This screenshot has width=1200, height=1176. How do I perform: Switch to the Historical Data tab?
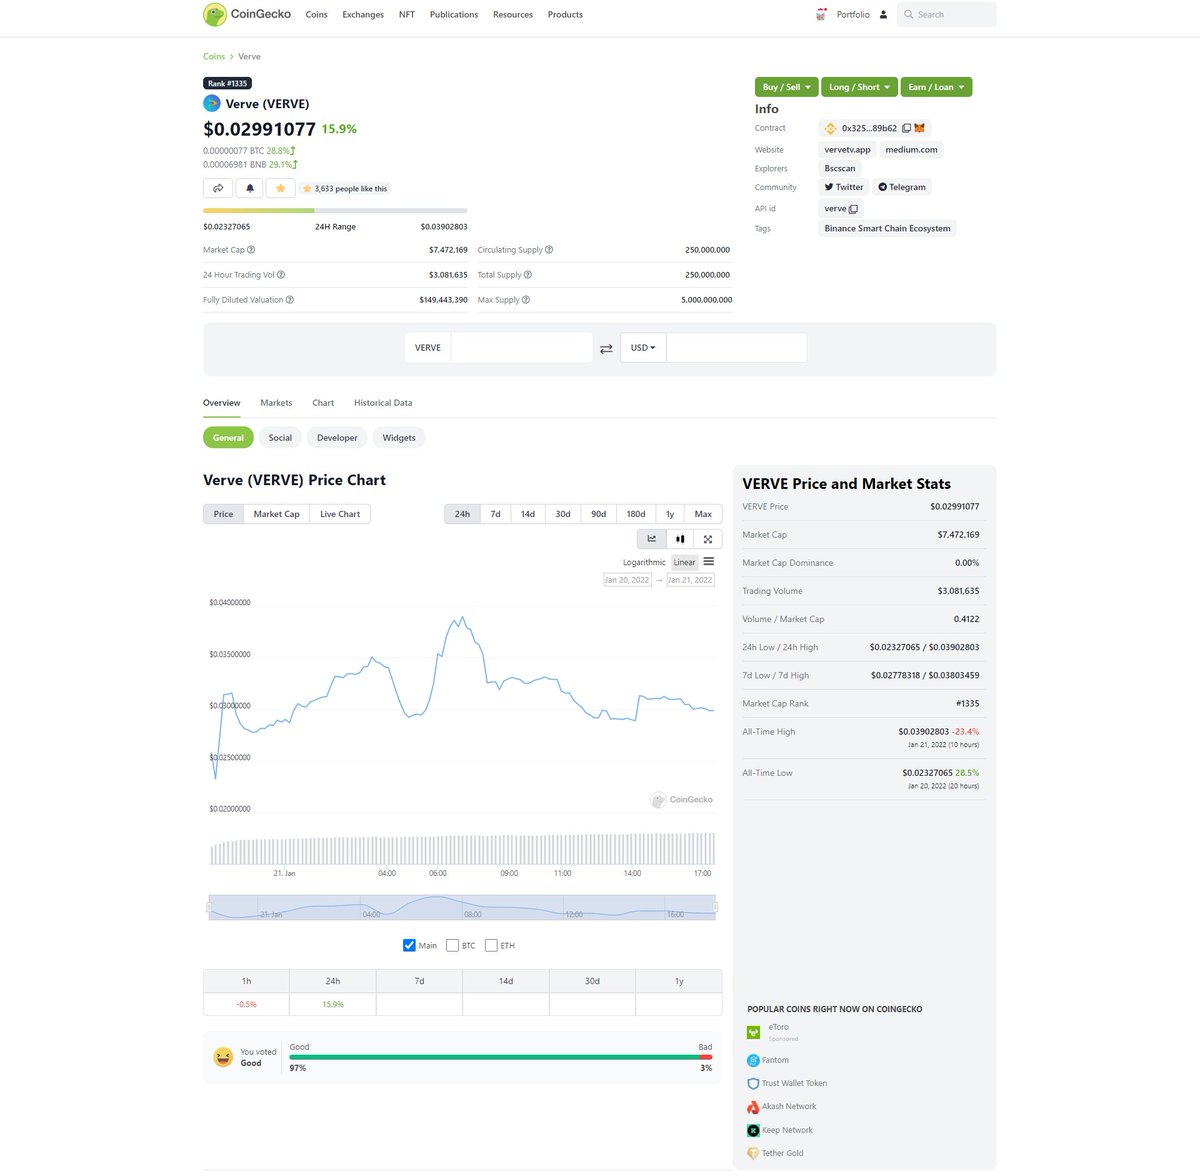(383, 403)
